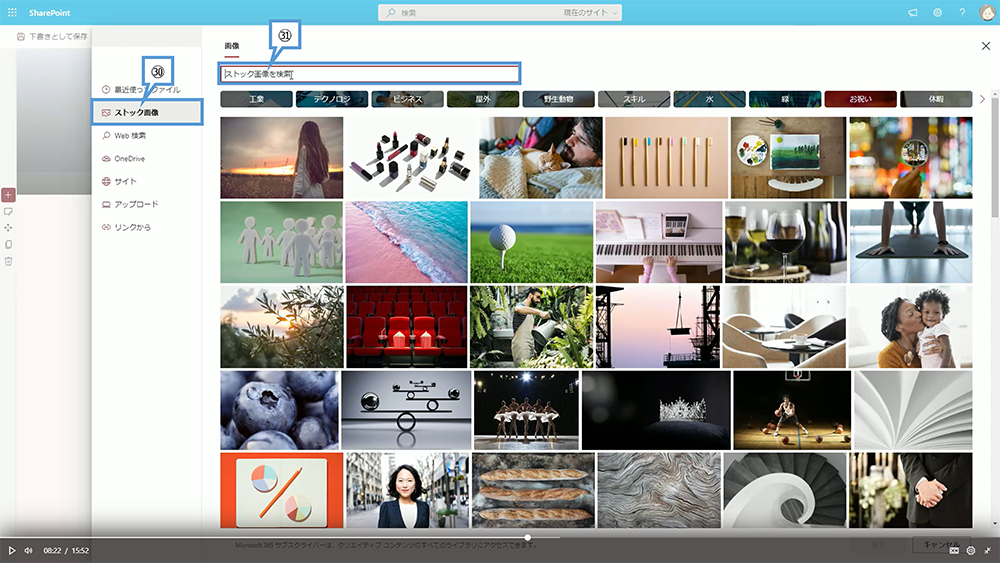The image size is (1000, 563).
Task: Open the help question mark icon
Action: pos(962,12)
